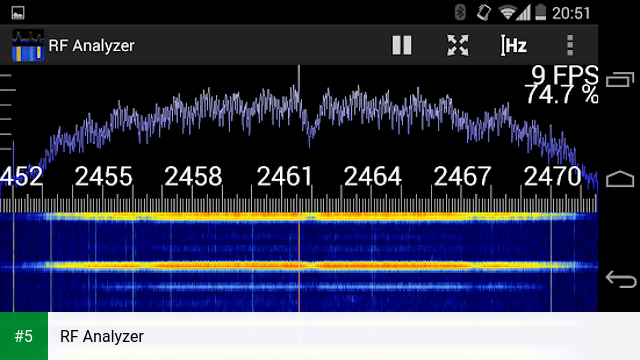Tap the screen rotation status icon
640x360 pixels.
tap(484, 12)
